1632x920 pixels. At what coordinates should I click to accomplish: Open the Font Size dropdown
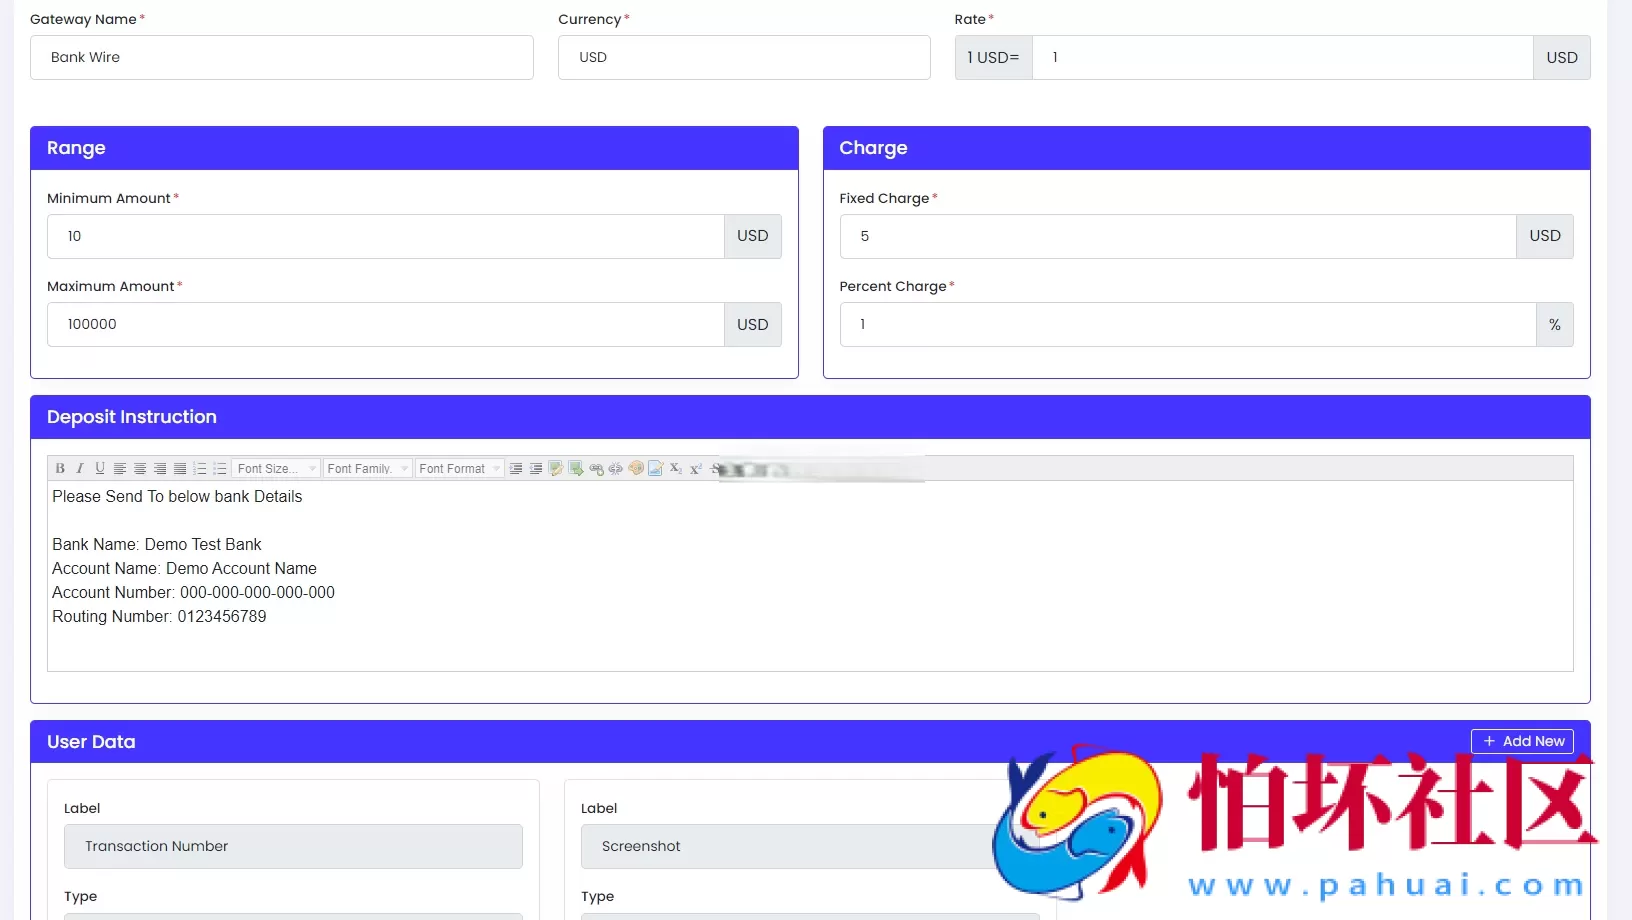276,468
